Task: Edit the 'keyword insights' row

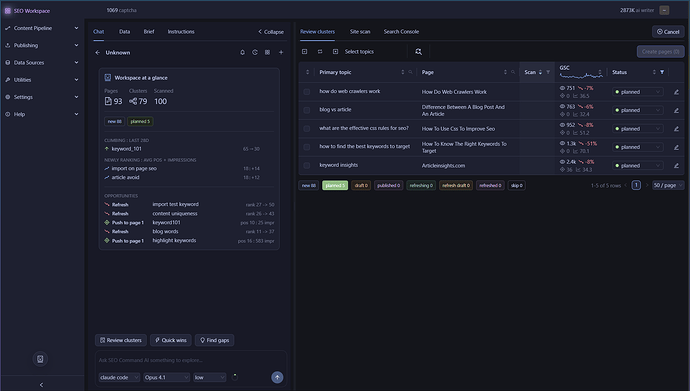Action: coord(676,166)
